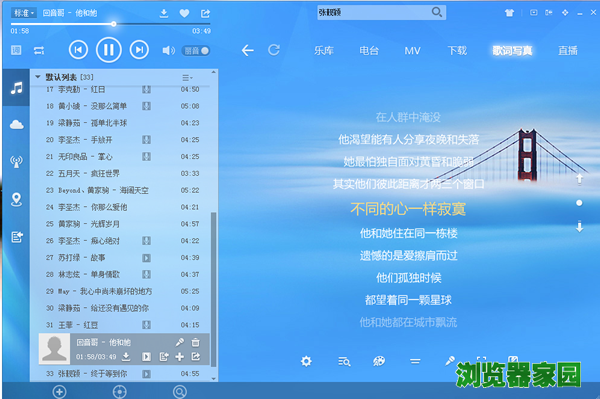This screenshot has width=600, height=399.
Task: Open the 乐库 tab
Action: click(324, 50)
